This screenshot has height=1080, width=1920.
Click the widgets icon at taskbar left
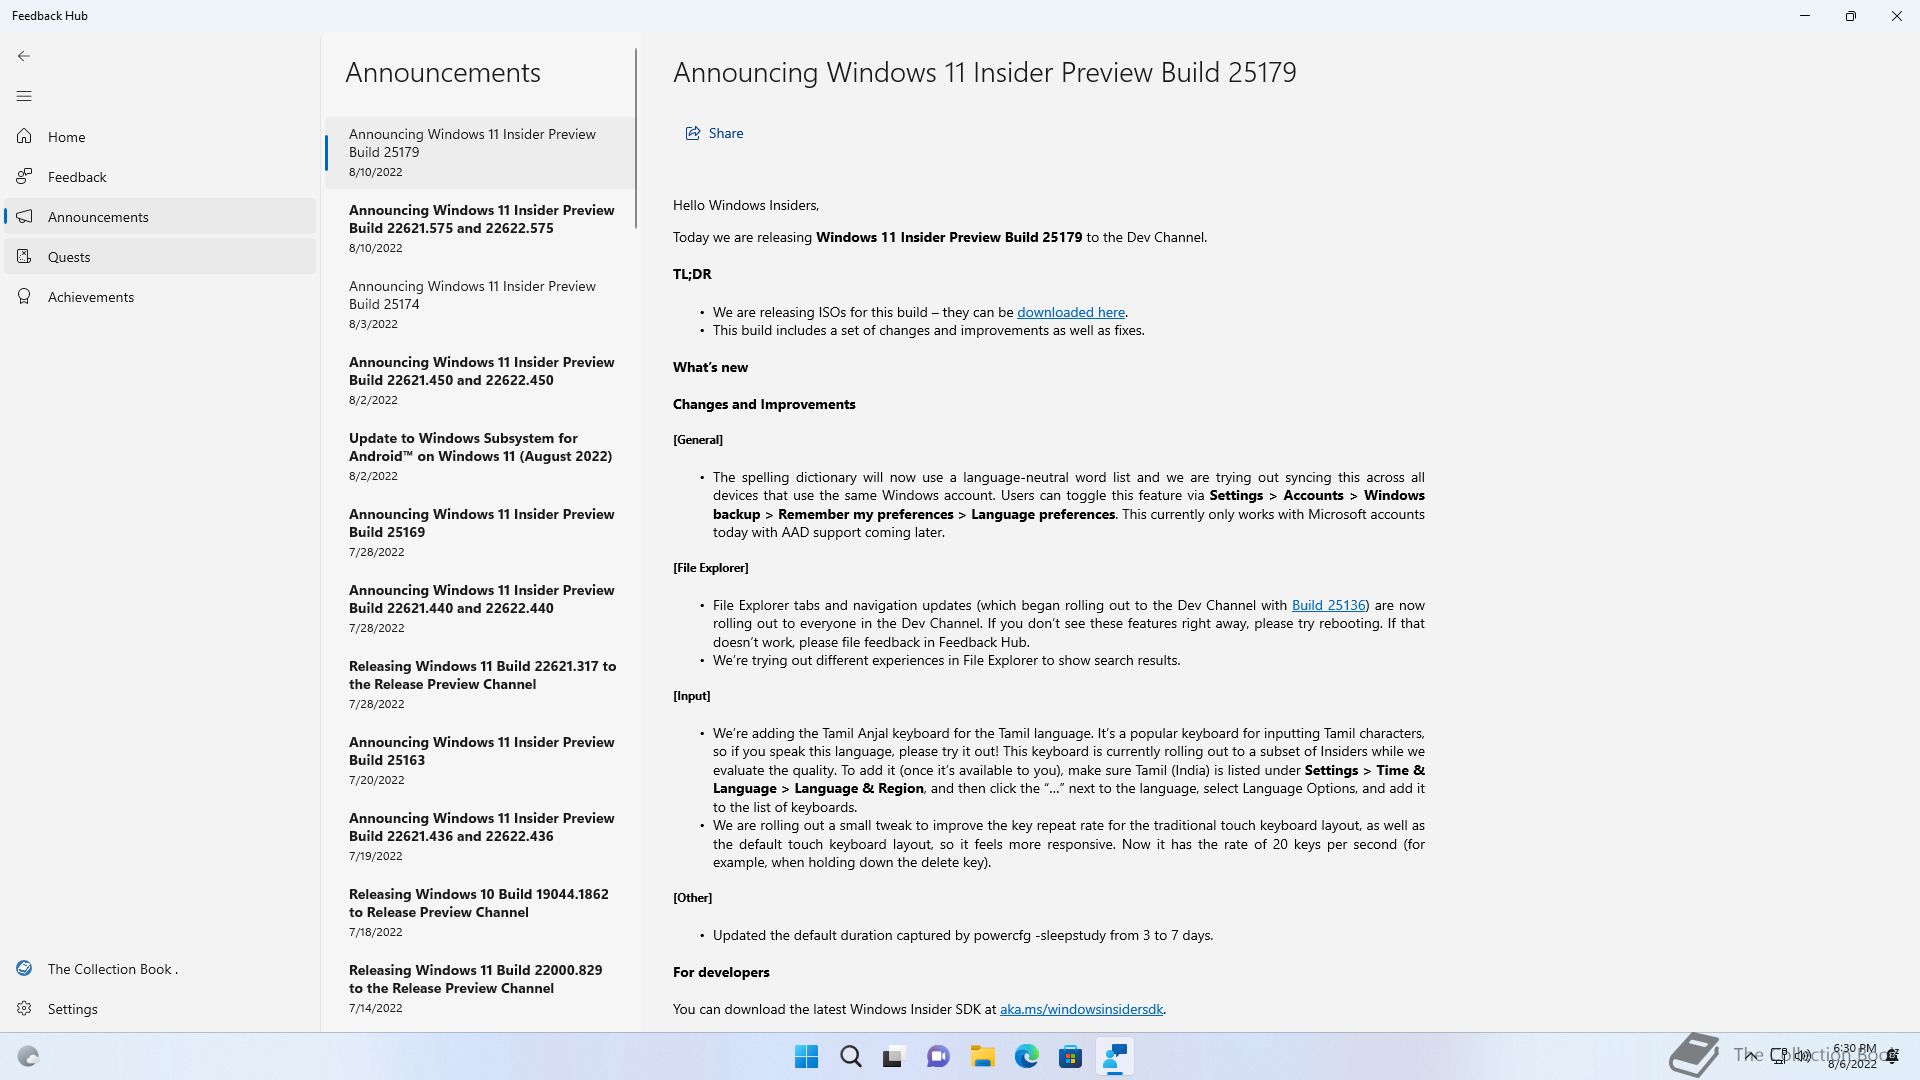28,1056
